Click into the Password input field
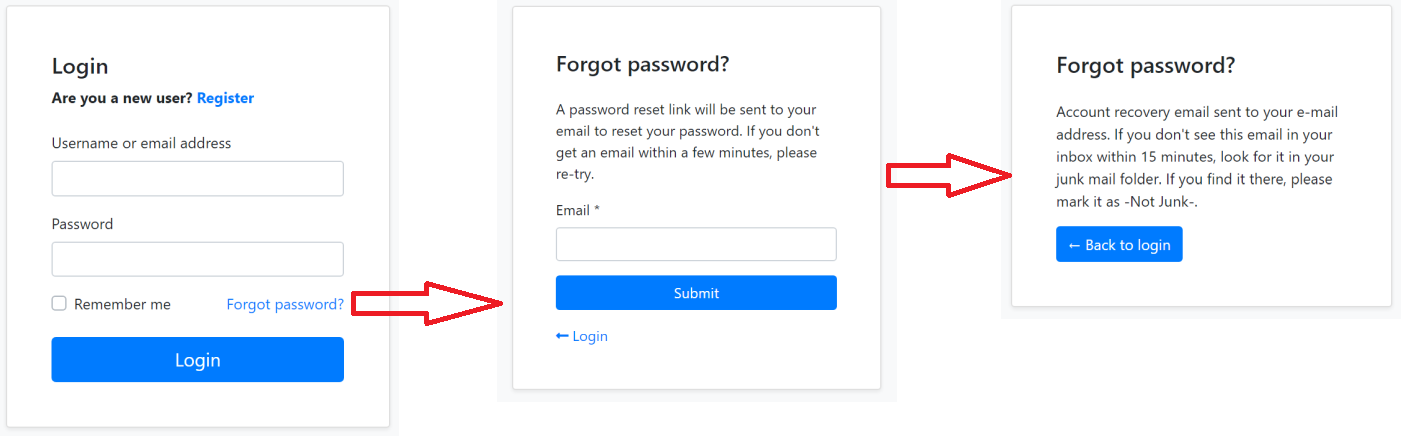This screenshot has width=1403, height=444. (197, 259)
